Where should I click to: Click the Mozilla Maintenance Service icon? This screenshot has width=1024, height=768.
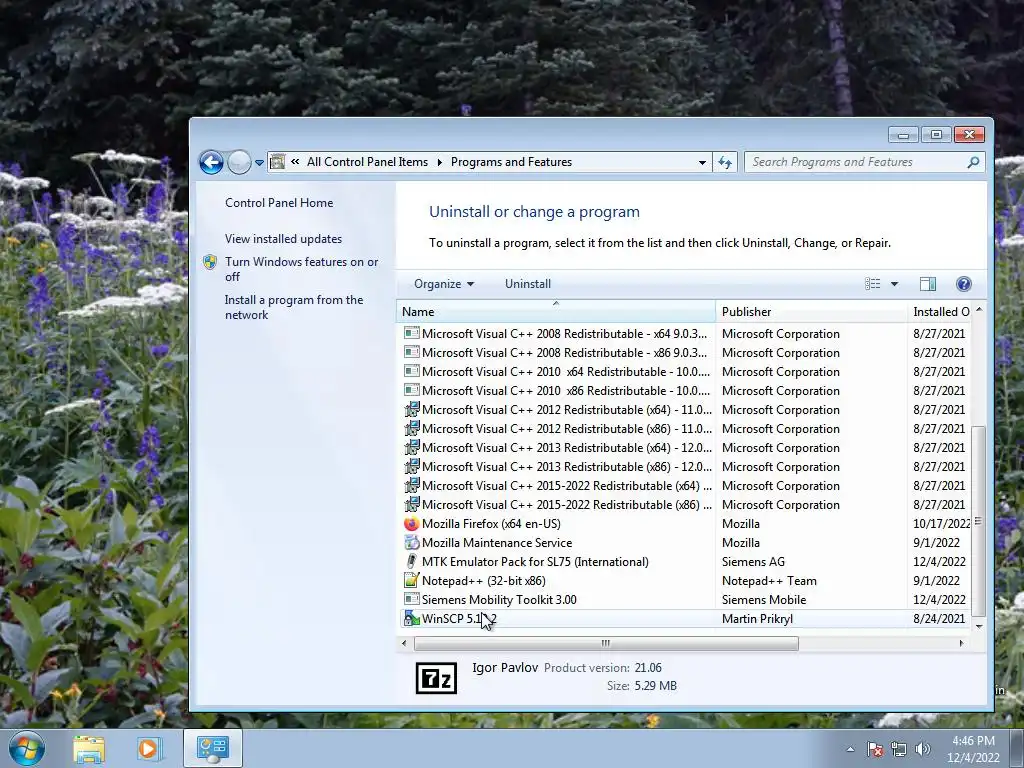(411, 542)
